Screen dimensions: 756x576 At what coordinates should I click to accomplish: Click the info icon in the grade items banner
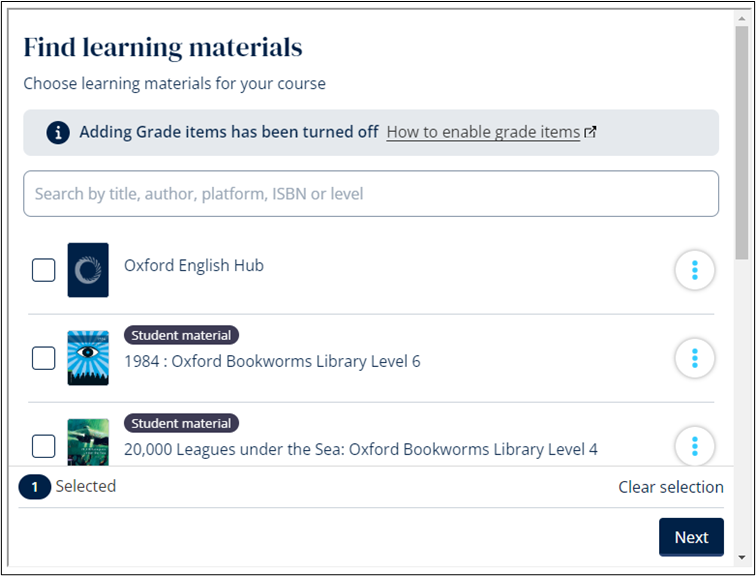point(58,133)
